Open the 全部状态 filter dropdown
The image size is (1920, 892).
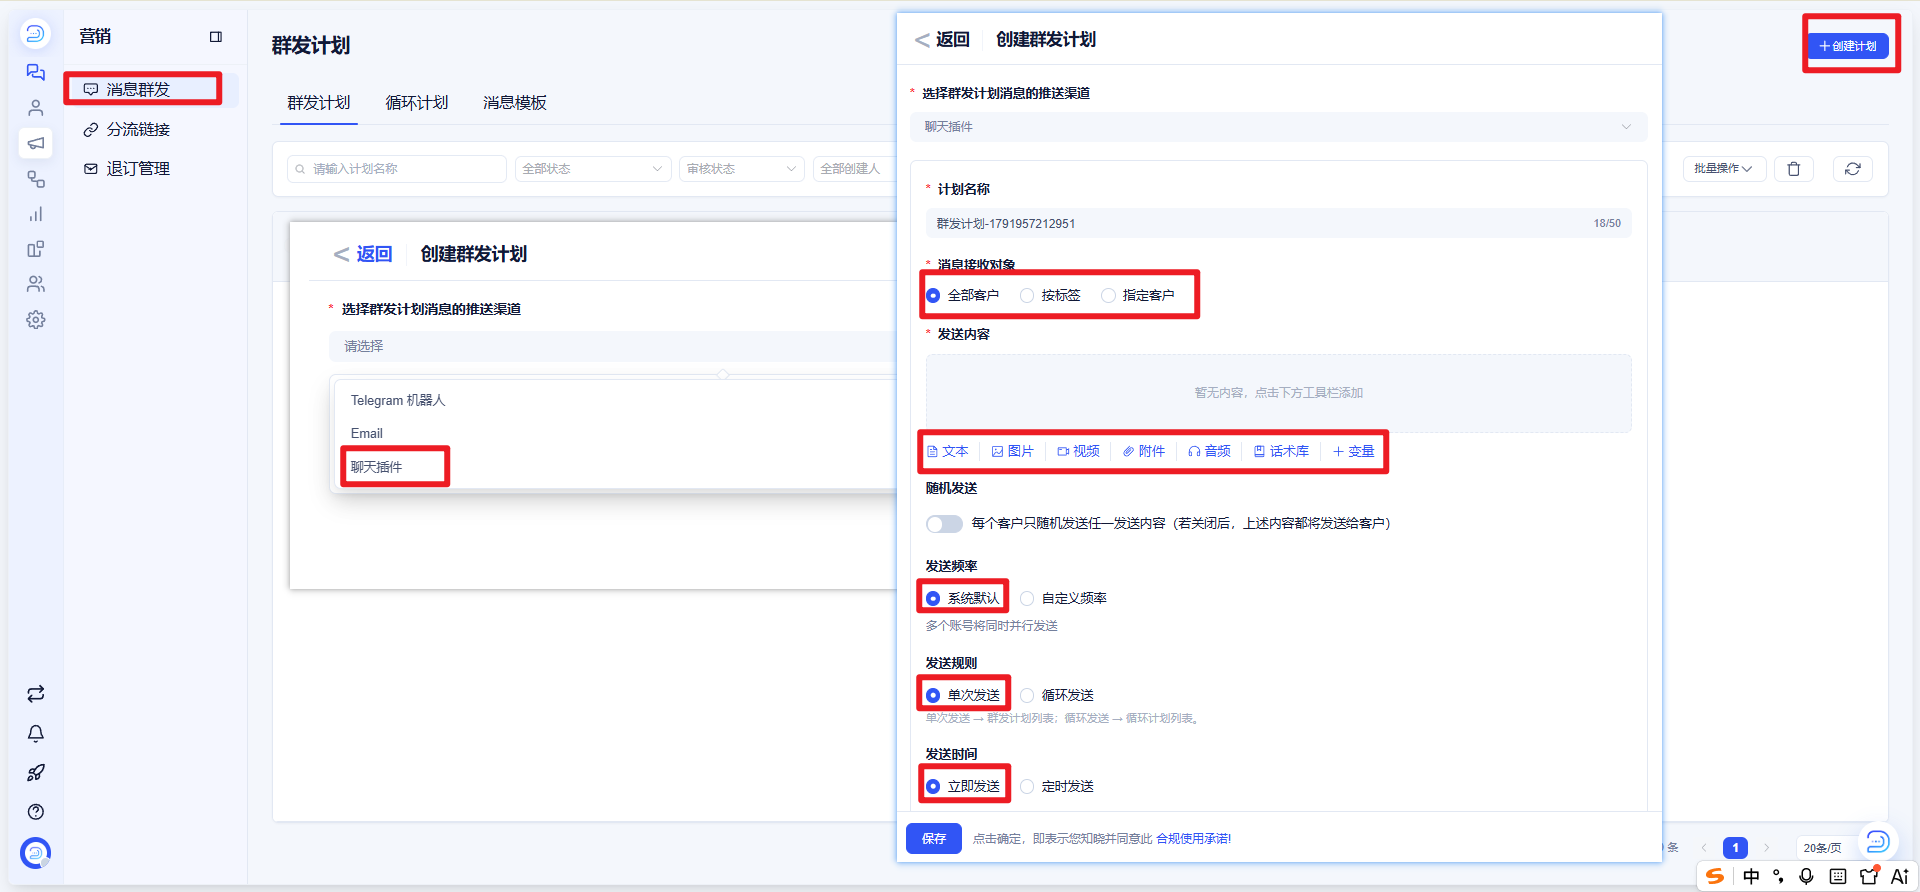(593, 169)
